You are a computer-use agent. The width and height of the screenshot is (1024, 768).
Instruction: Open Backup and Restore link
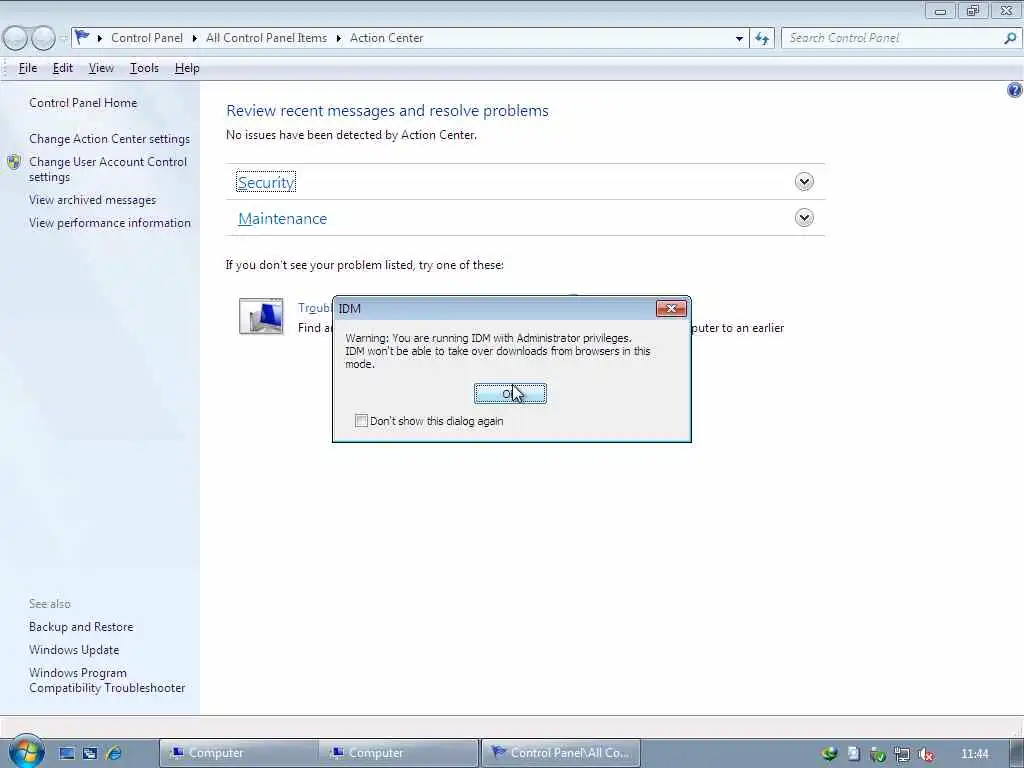tap(81, 627)
